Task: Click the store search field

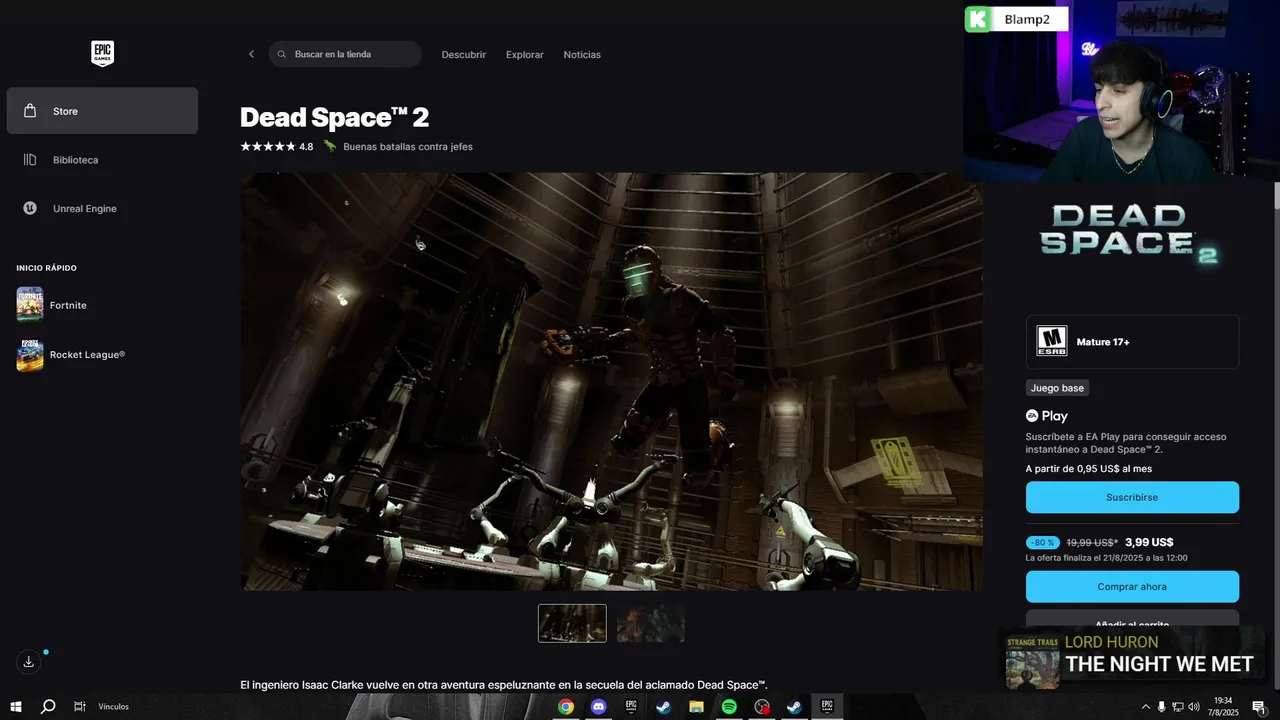Action: pos(345,54)
